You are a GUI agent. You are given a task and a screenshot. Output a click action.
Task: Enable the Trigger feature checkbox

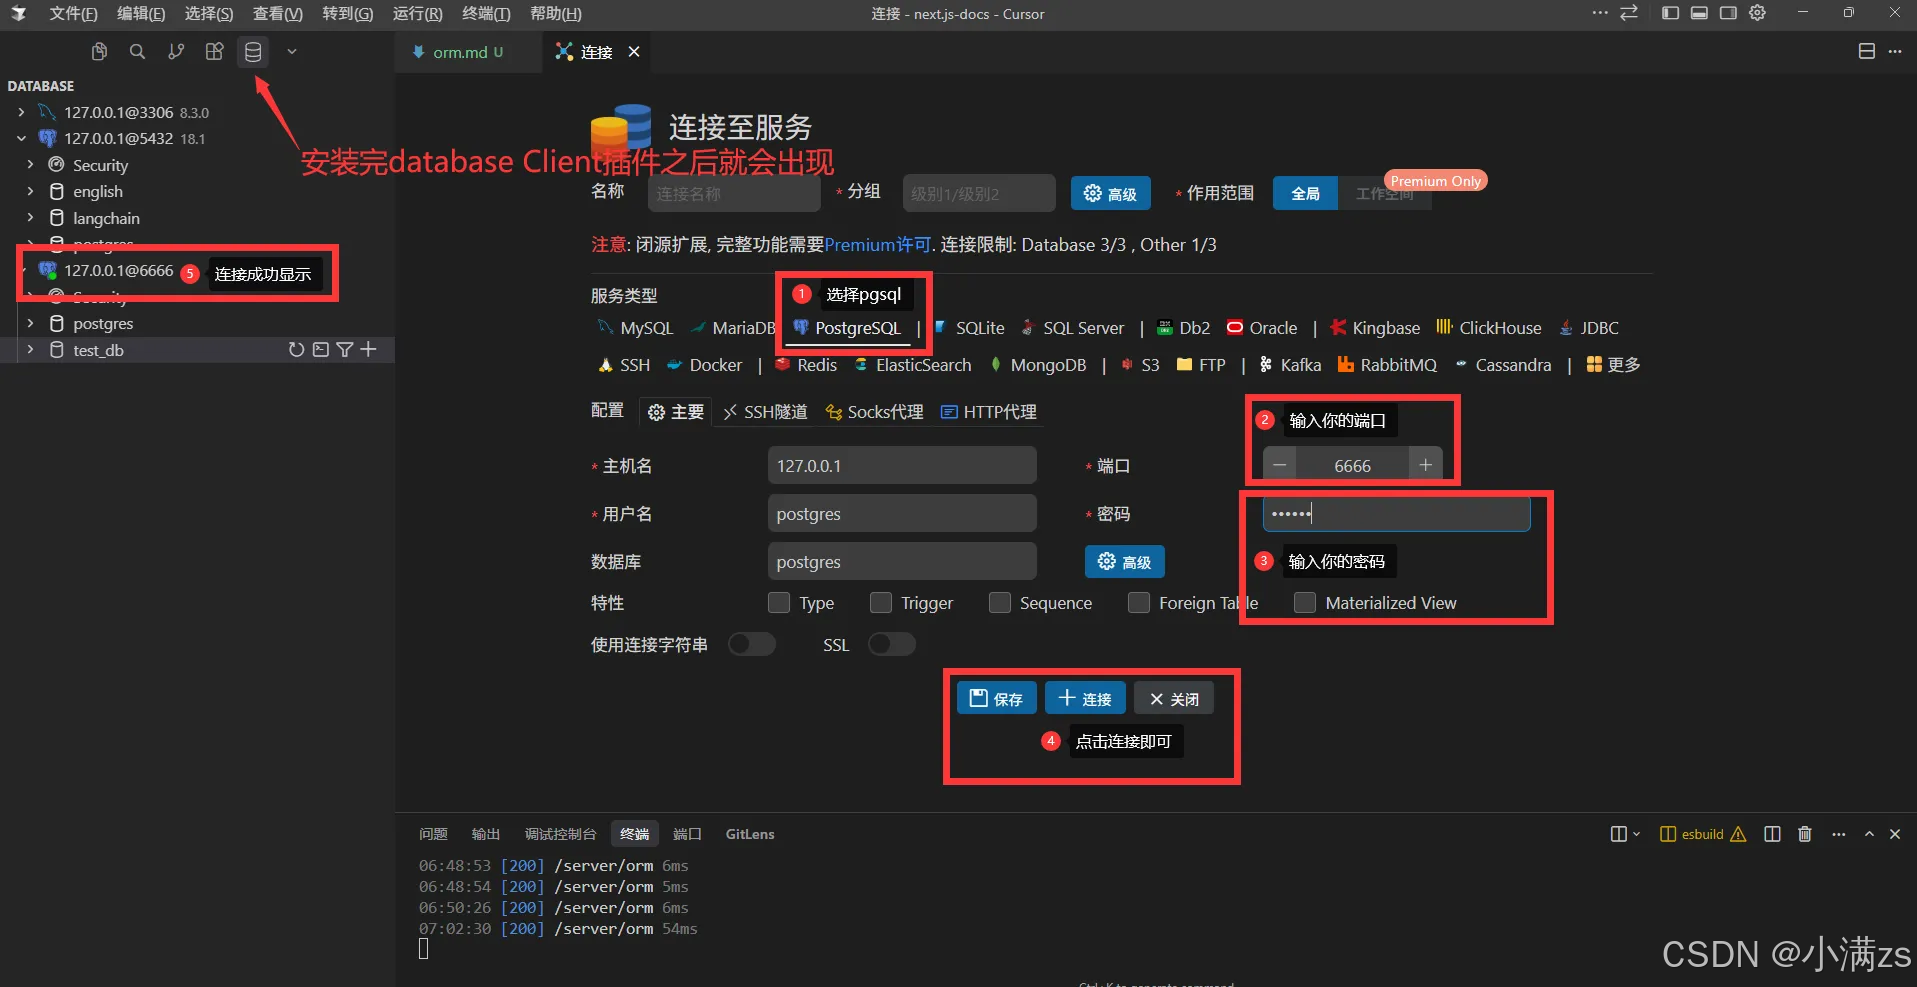(881, 603)
